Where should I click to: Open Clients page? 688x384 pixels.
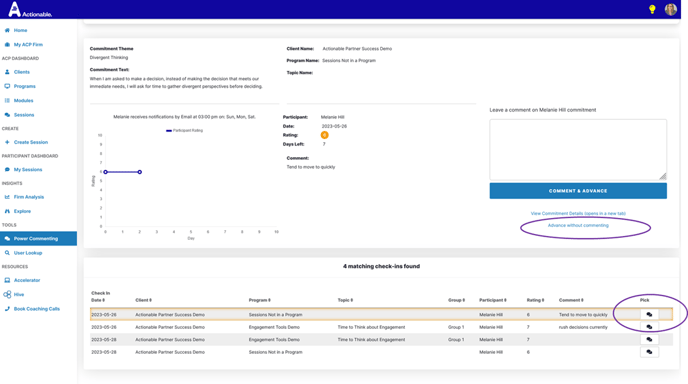coord(22,72)
